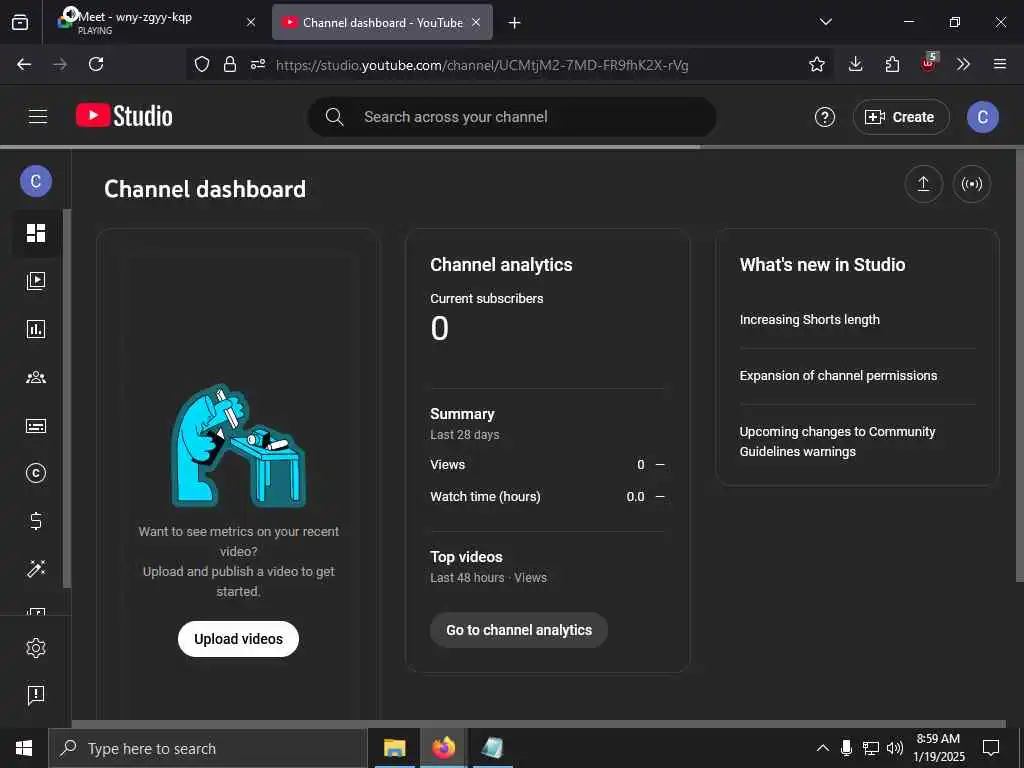The image size is (1024, 768).
Task: Open the Help question mark icon
Action: pyautogui.click(x=825, y=117)
